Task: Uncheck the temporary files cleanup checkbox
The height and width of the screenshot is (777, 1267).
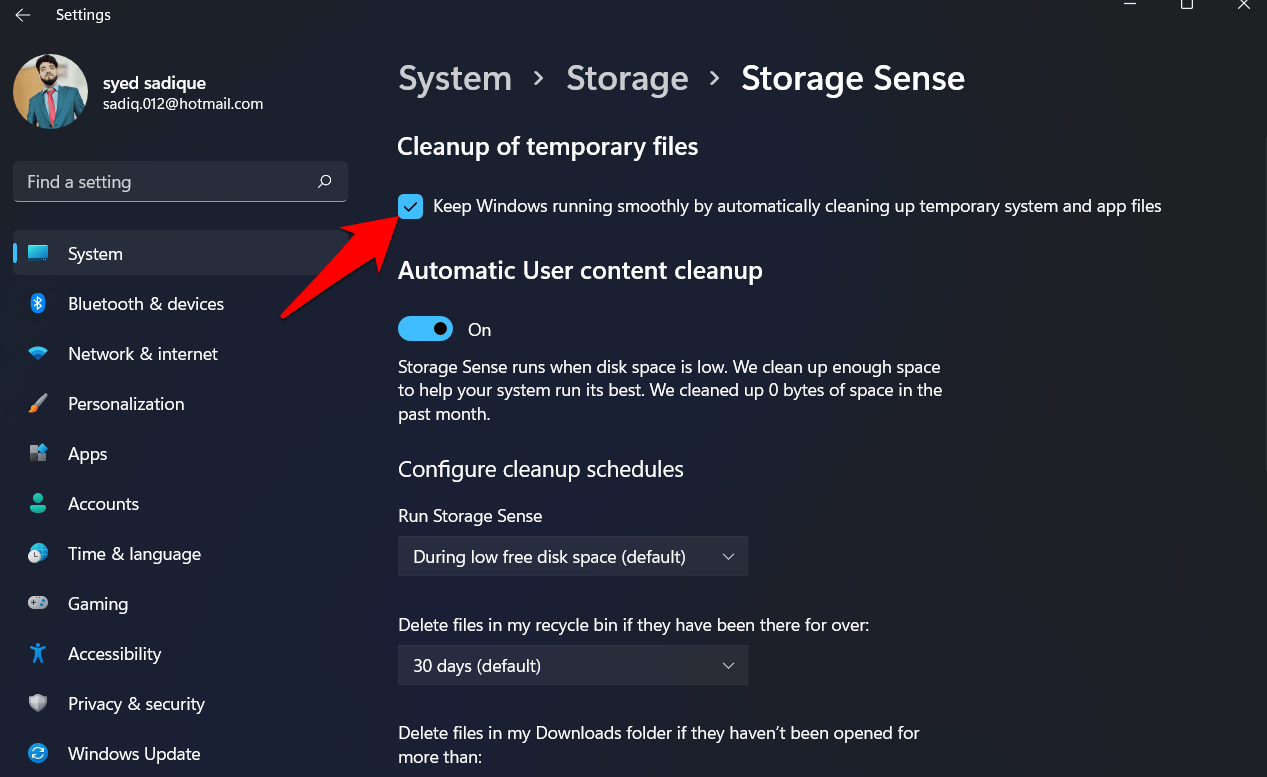Action: click(411, 207)
